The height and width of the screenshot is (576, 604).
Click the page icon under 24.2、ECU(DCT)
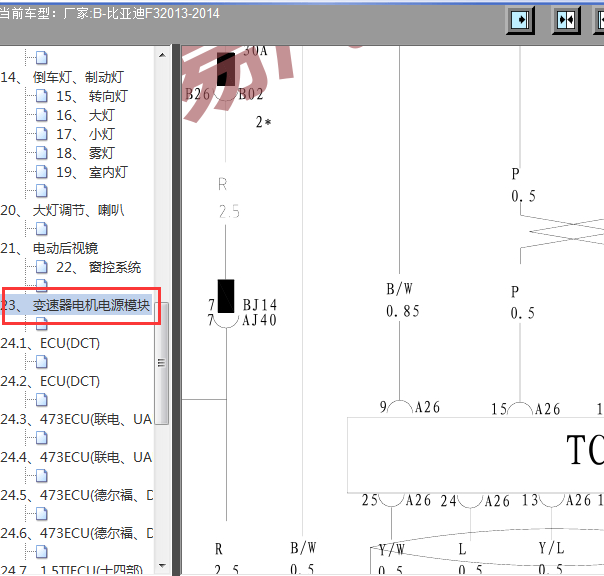[42, 400]
